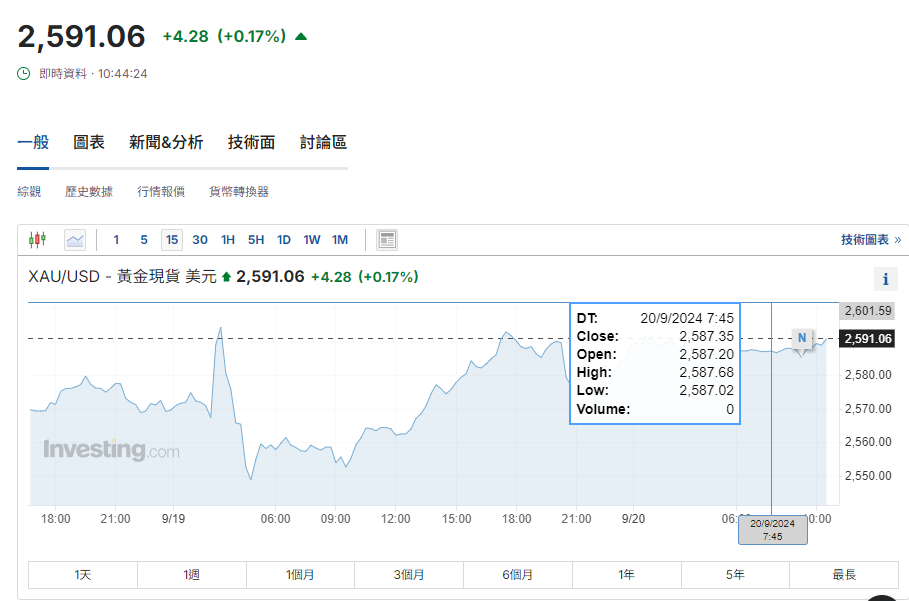The image size is (909, 601).
Task: Open the 技術面 tab
Action: [251, 142]
